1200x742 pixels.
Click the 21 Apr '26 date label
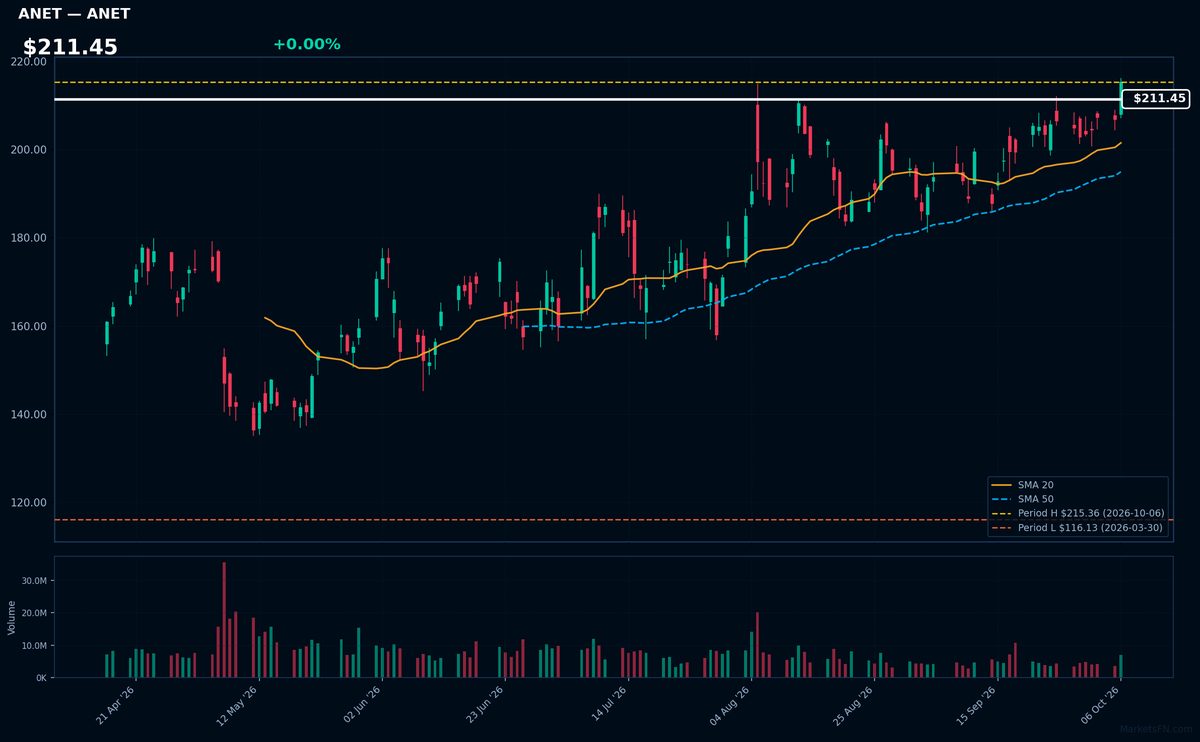(x=116, y=704)
